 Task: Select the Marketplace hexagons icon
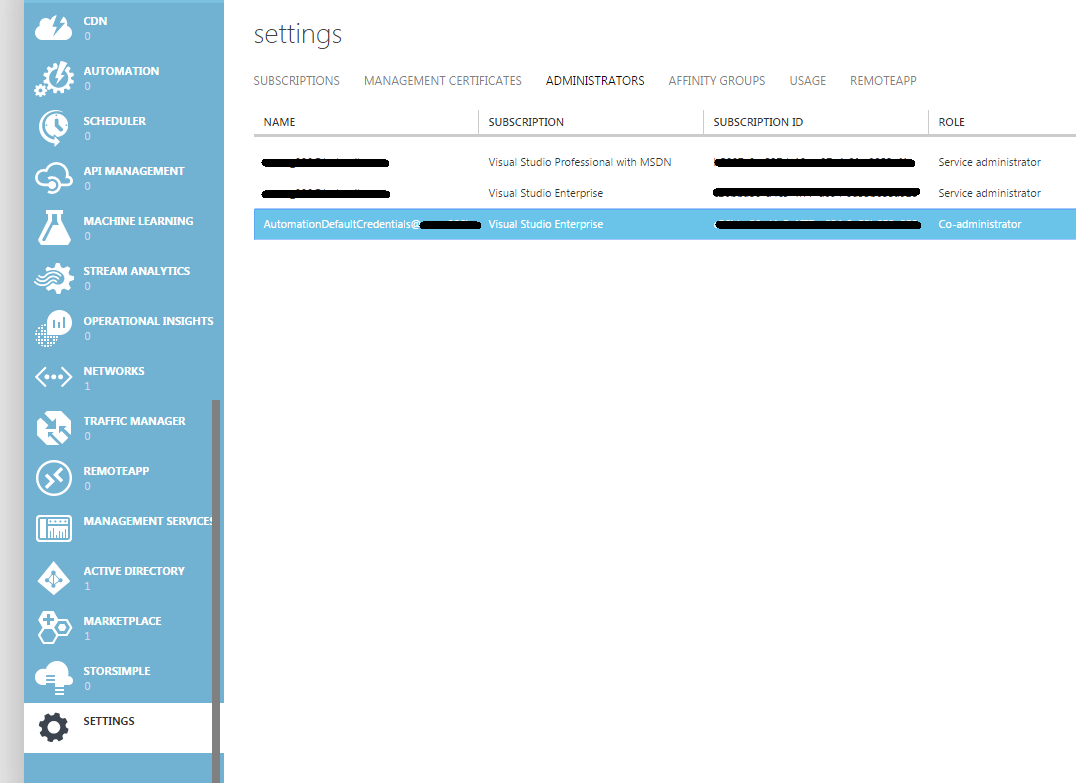pos(54,627)
